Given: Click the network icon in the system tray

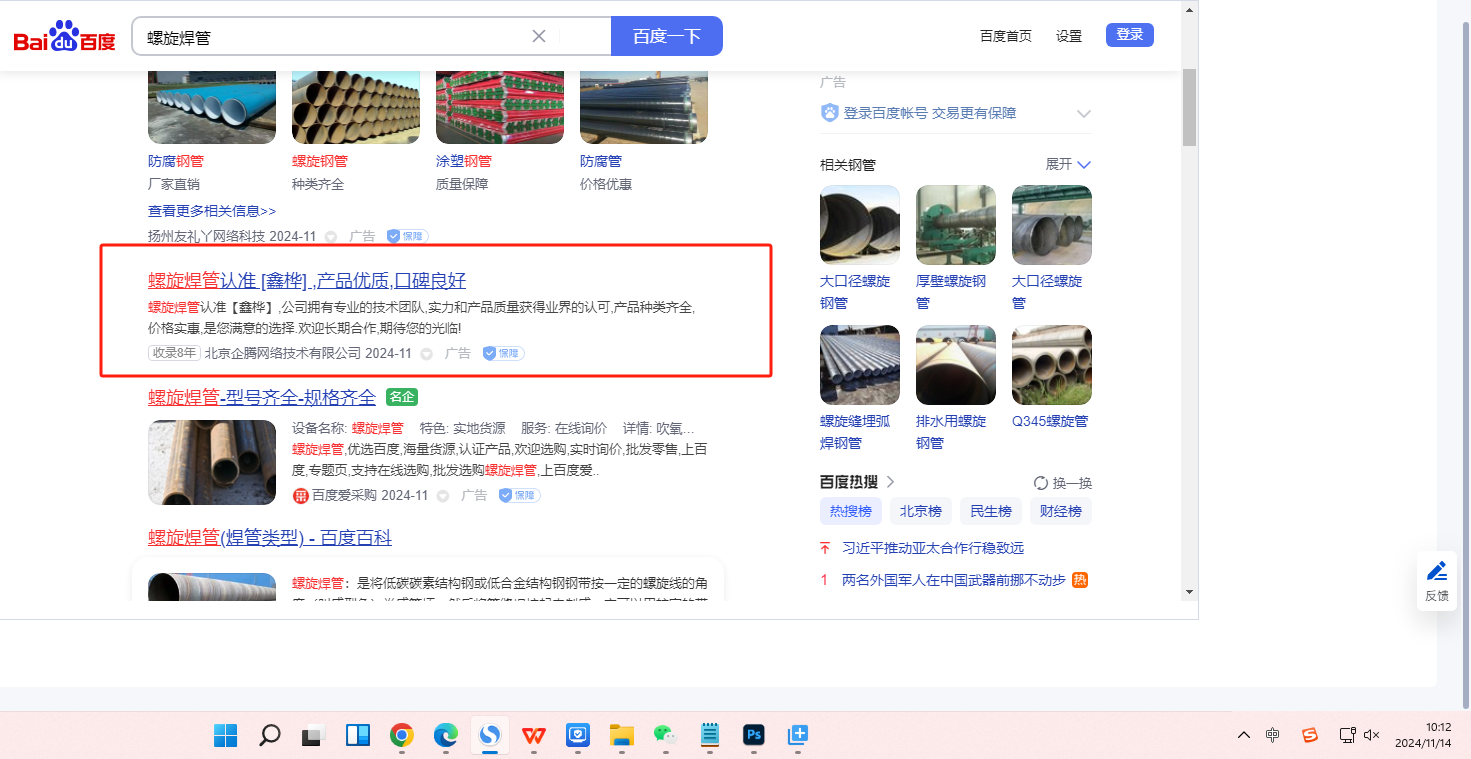Looking at the screenshot, I should [1347, 735].
